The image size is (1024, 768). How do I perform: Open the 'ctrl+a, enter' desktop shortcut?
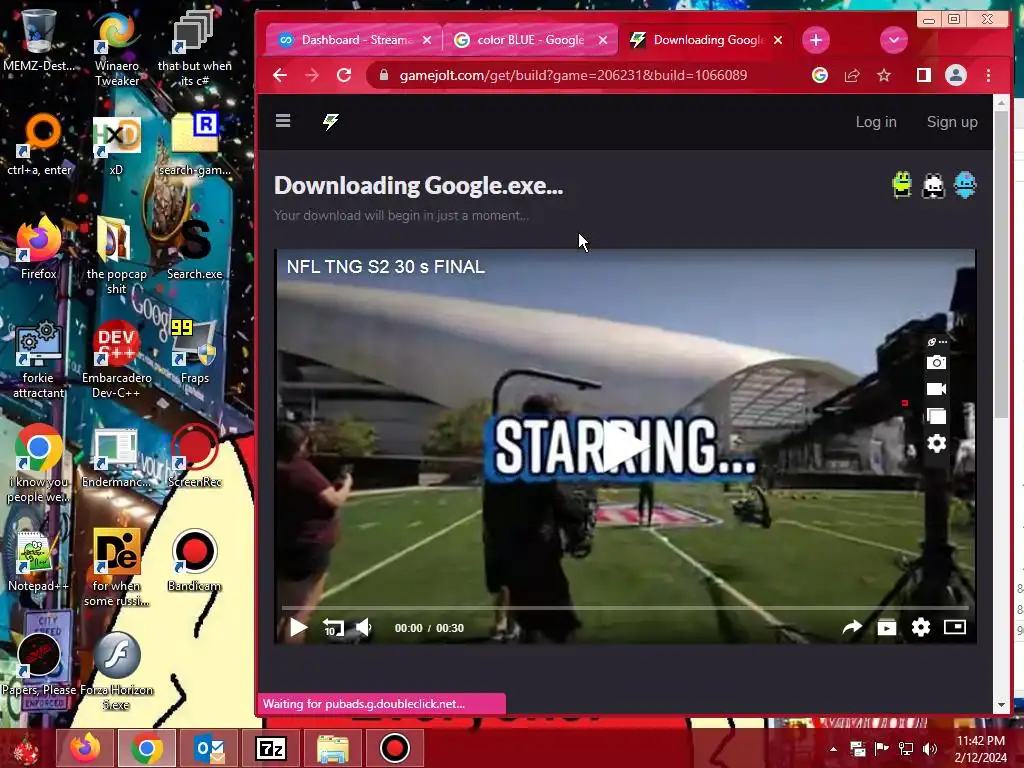39,145
